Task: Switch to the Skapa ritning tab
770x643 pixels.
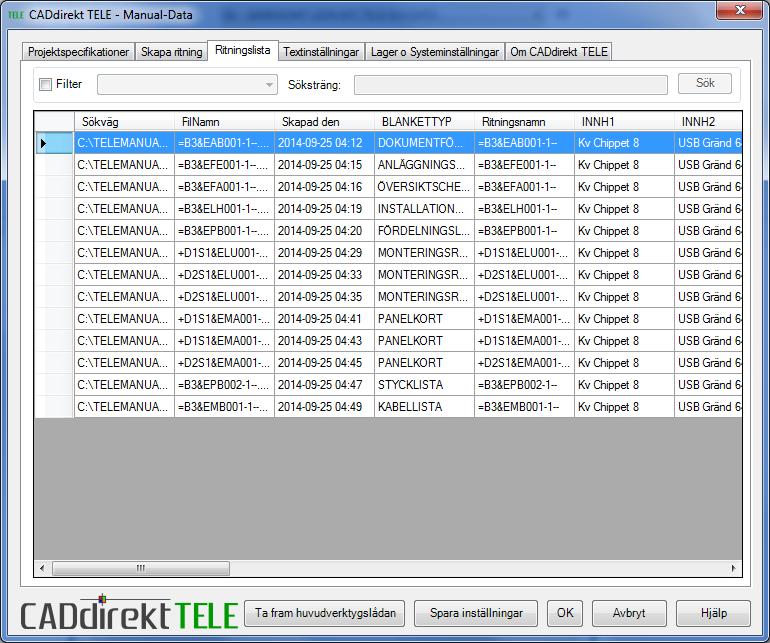Action: point(171,52)
